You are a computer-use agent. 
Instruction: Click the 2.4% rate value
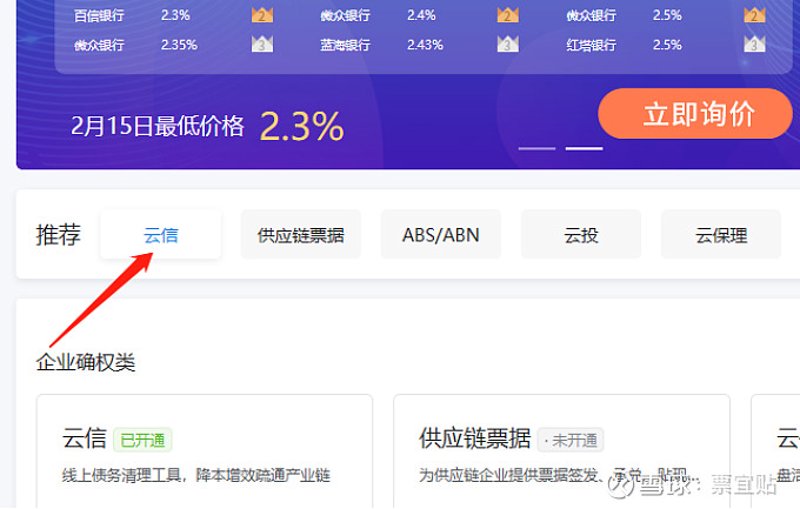(x=421, y=15)
